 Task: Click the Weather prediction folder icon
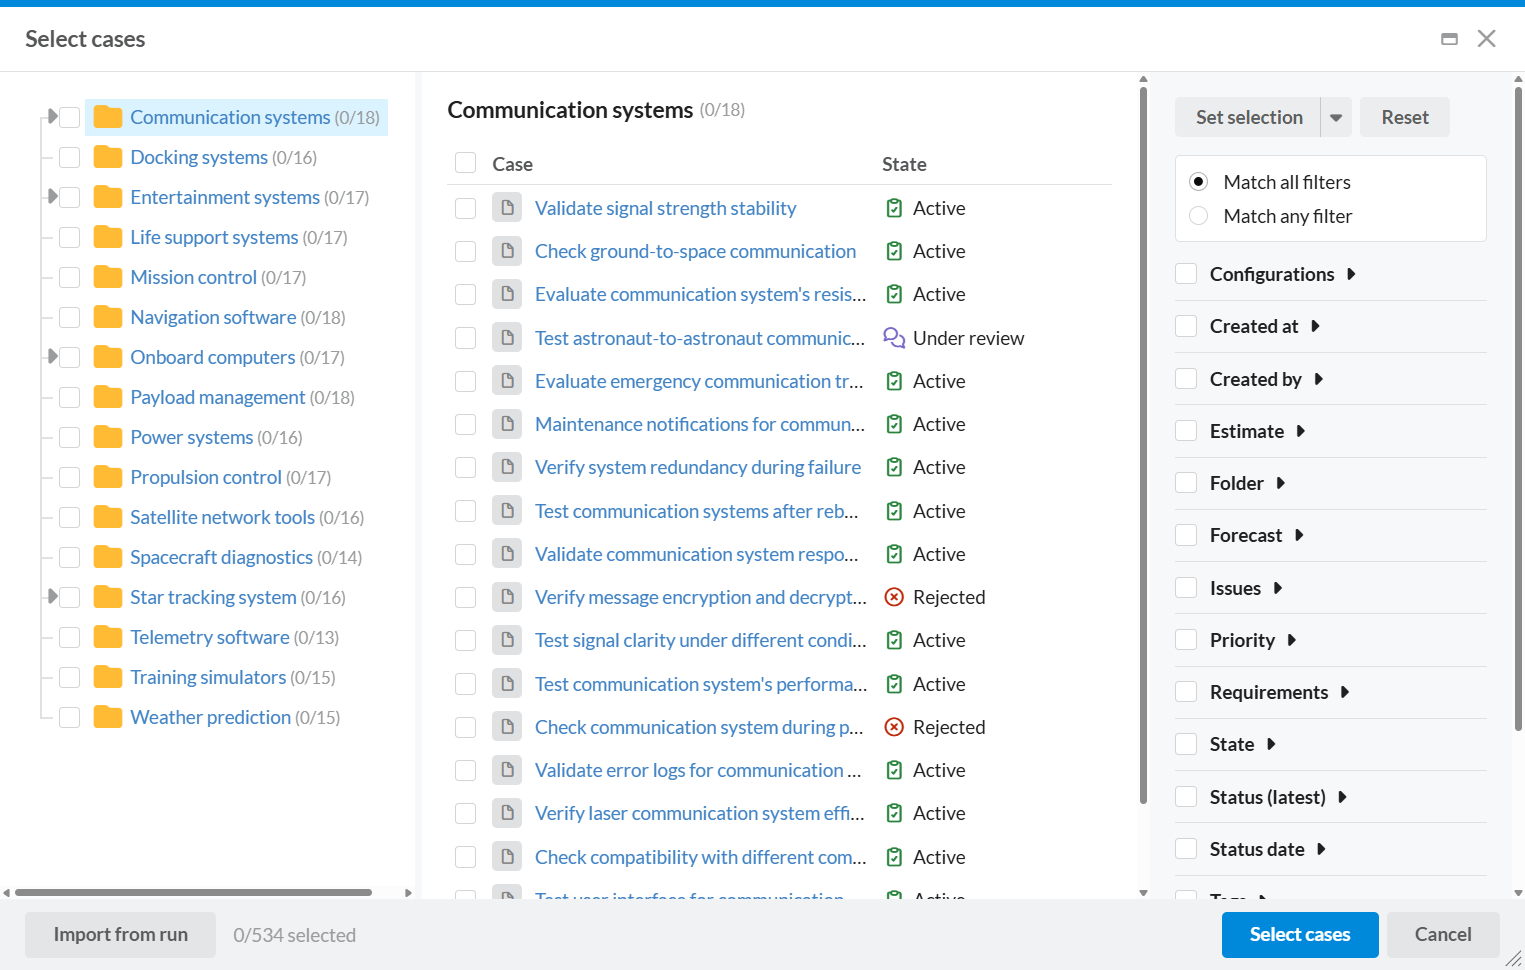107,717
